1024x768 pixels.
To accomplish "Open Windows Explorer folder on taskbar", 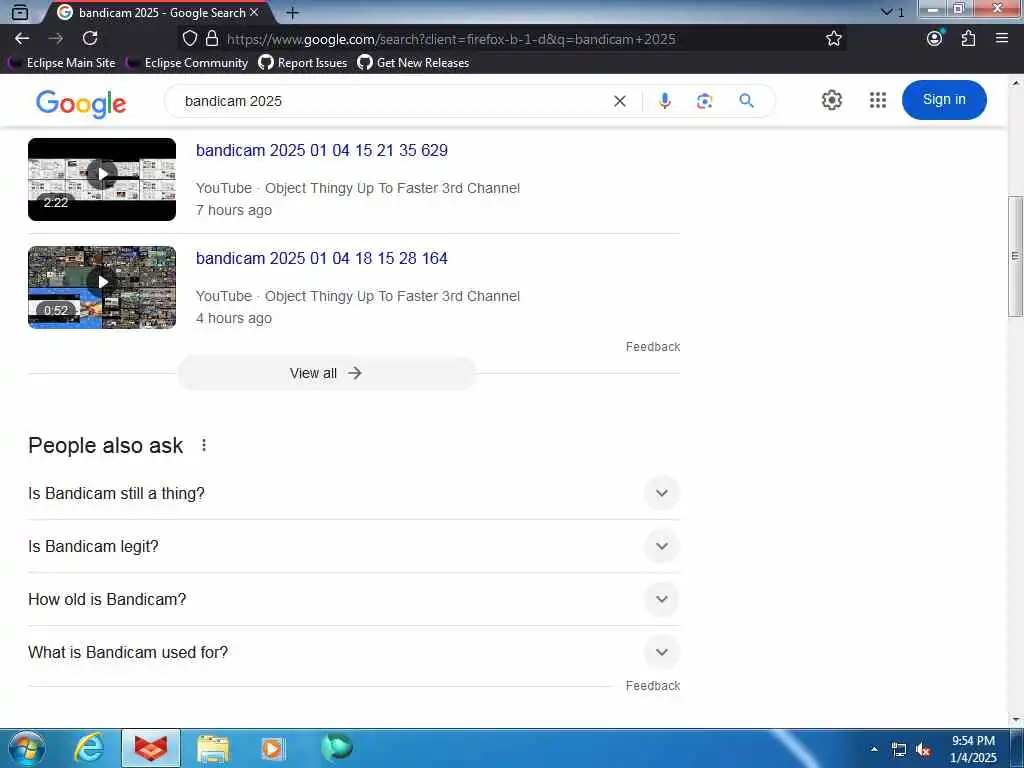I will pyautogui.click(x=213, y=748).
